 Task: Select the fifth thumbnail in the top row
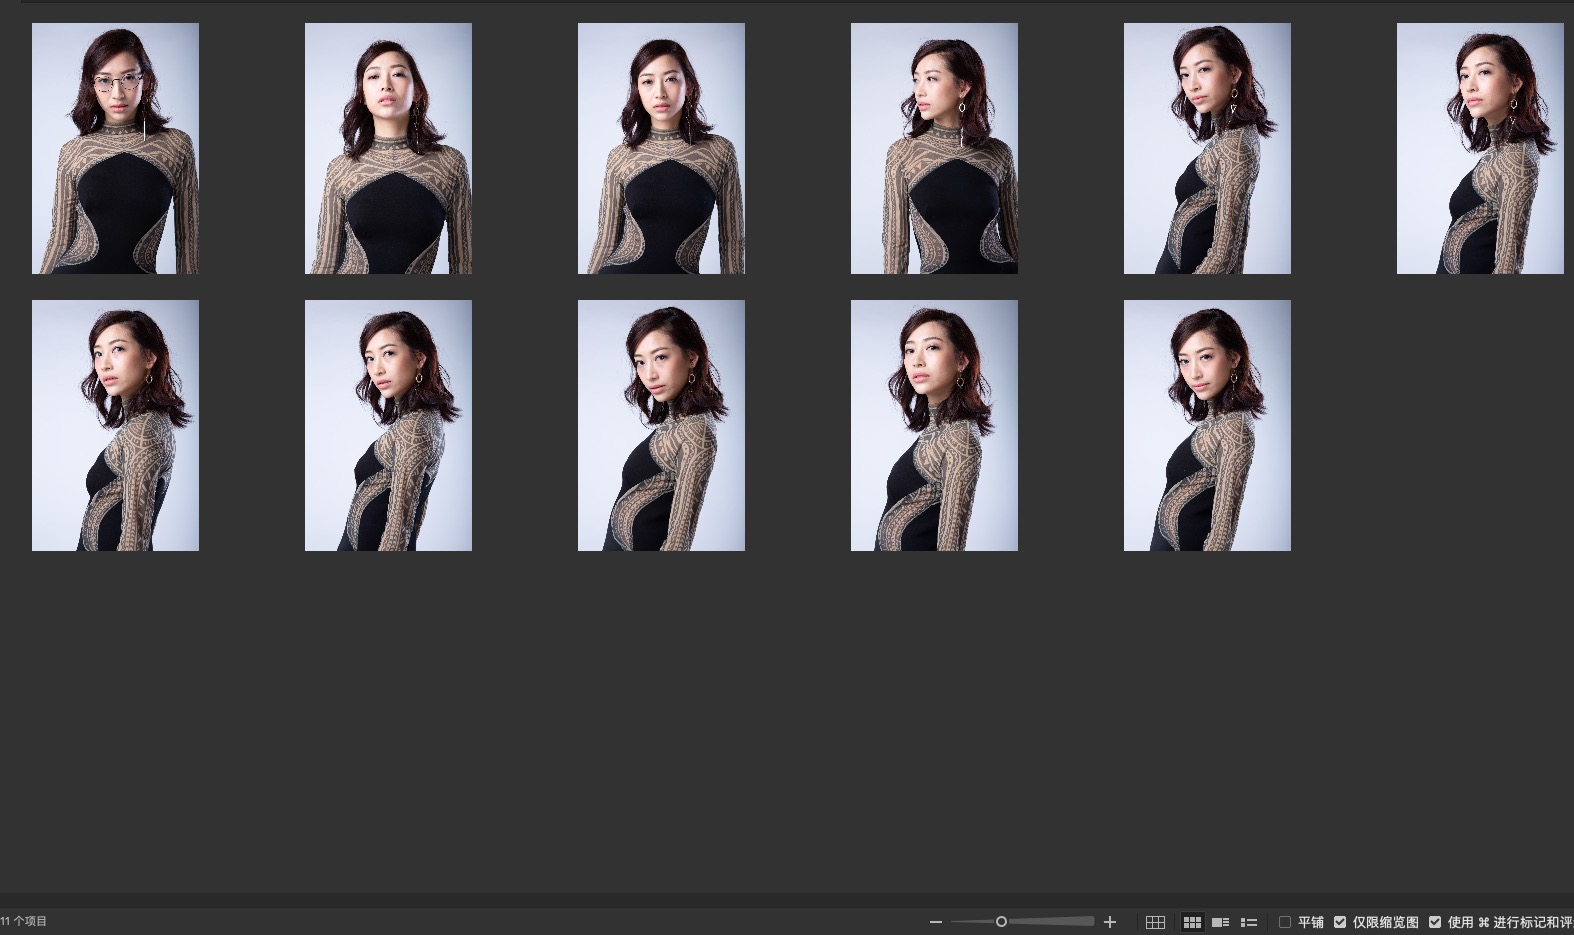tap(1207, 148)
